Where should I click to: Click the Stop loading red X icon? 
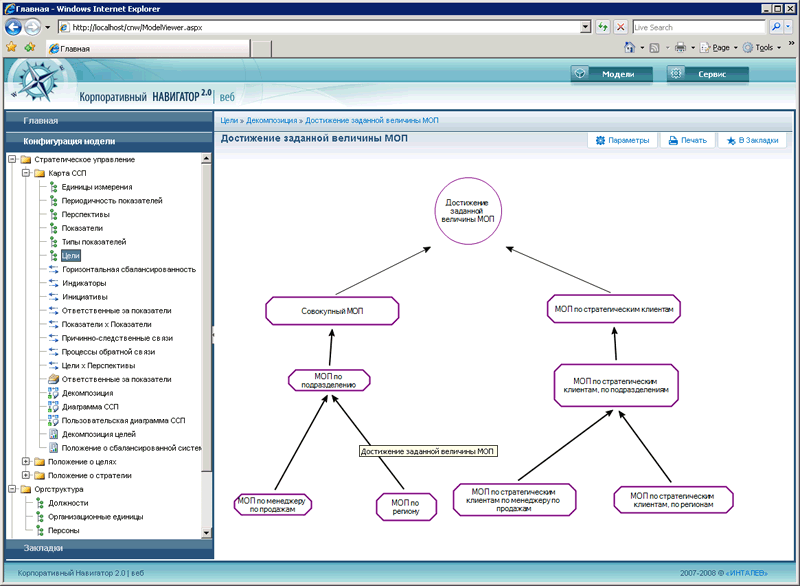[x=620, y=27]
